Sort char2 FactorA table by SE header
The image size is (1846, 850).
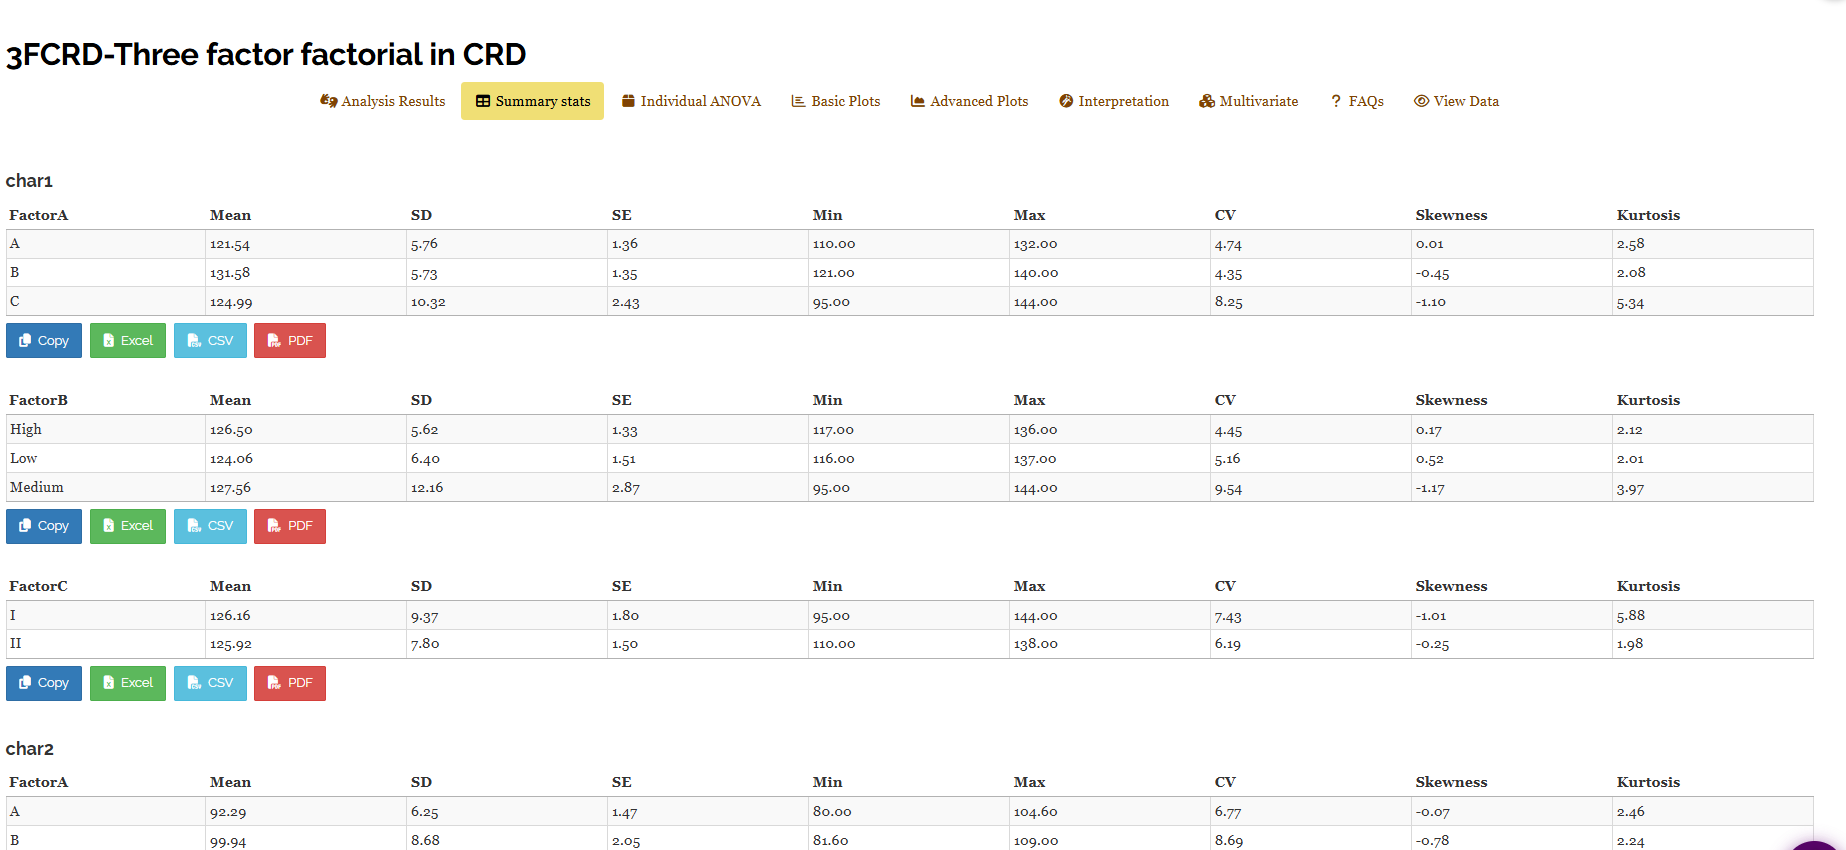[x=622, y=782]
